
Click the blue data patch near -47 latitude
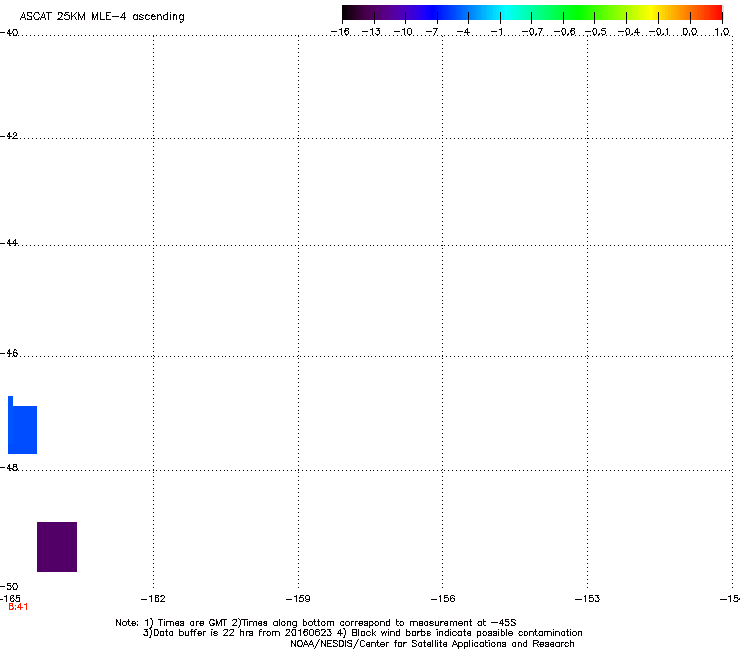pyautogui.click(x=22, y=426)
